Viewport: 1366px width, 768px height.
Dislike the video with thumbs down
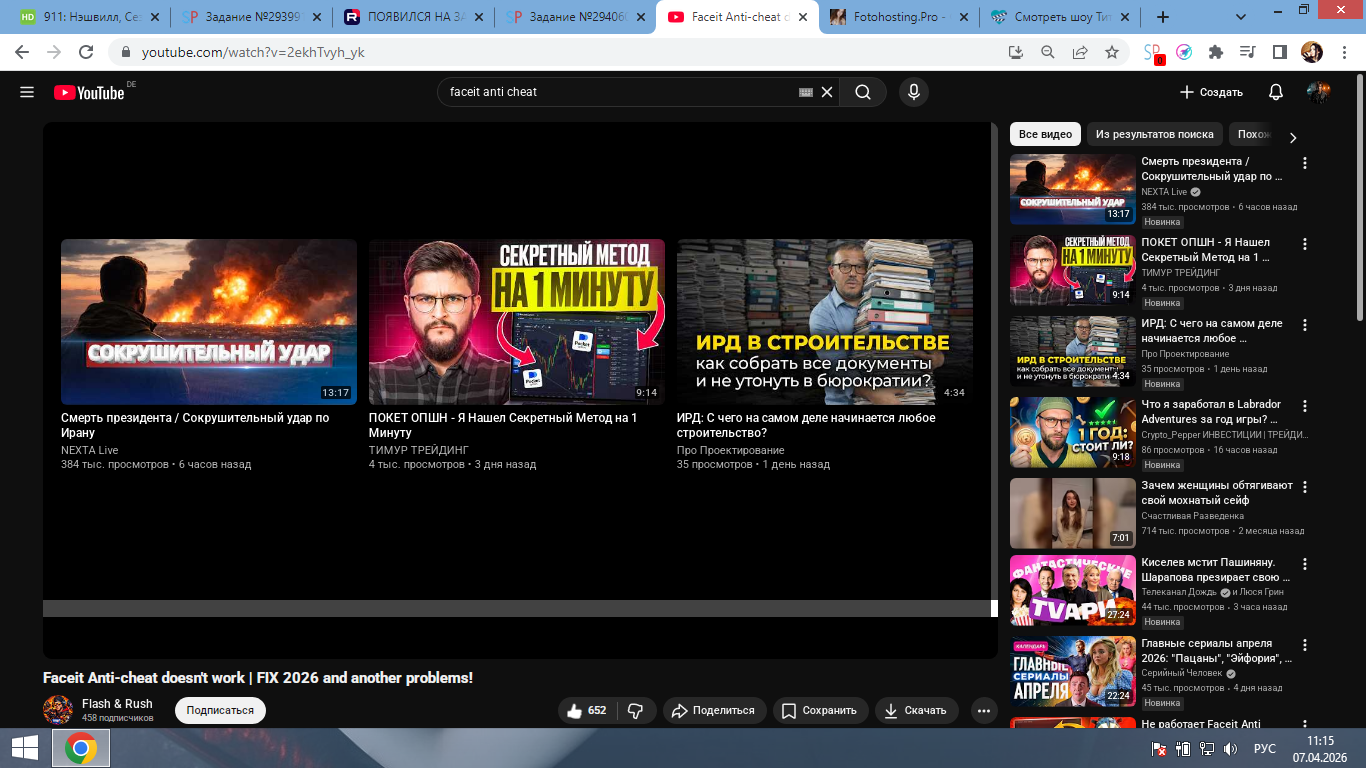tap(635, 710)
